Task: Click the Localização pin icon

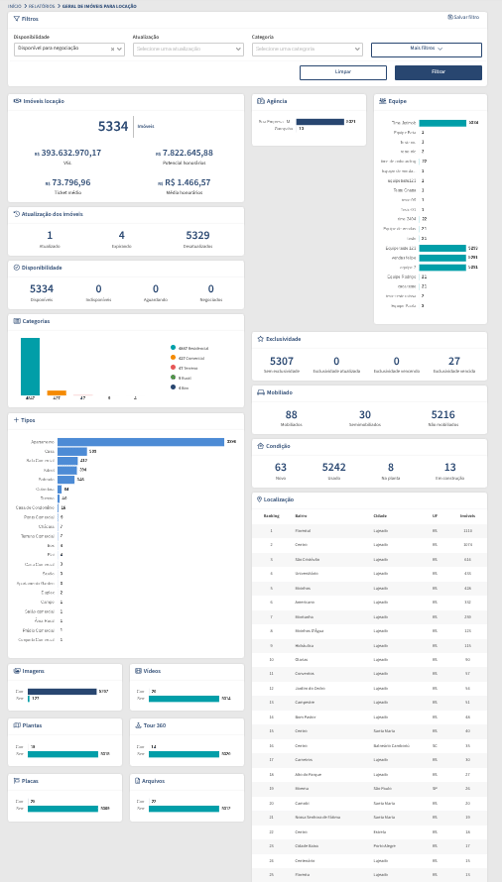Action: [x=259, y=500]
